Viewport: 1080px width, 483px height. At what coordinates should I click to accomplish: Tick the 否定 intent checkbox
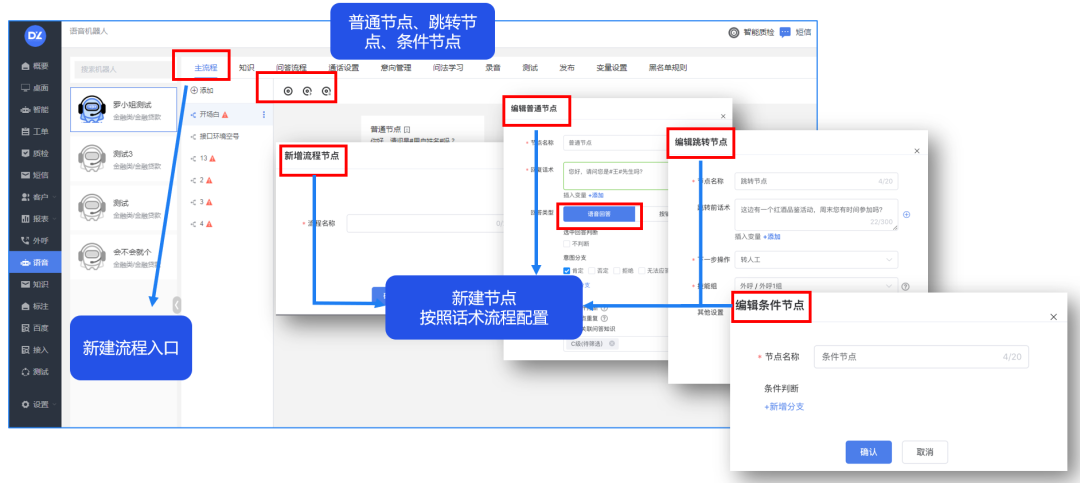tap(591, 270)
